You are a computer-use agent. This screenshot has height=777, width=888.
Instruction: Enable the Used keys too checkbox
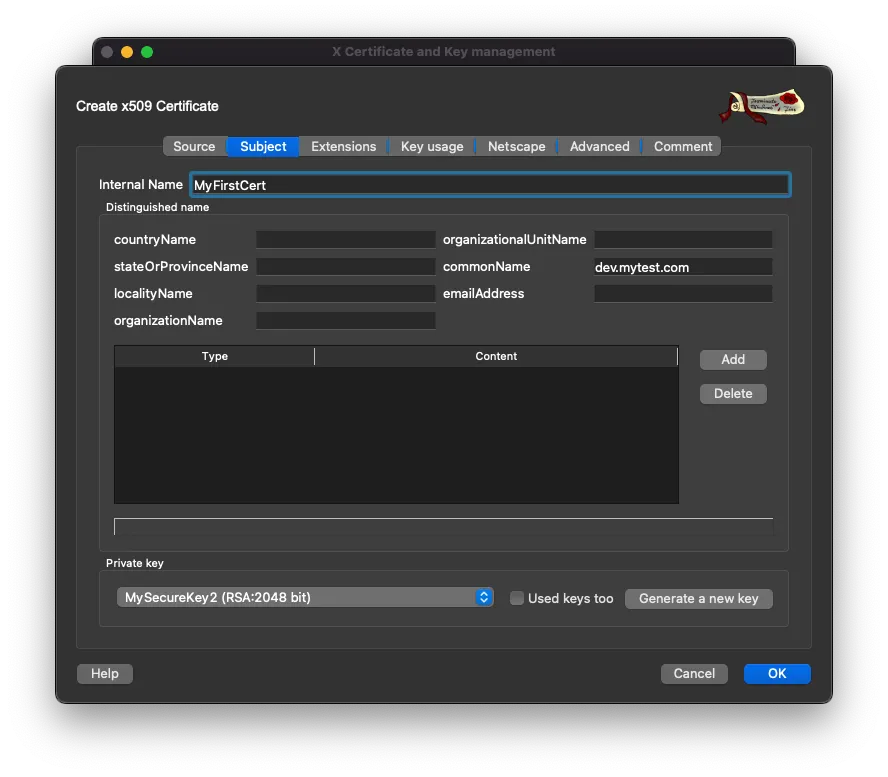517,598
